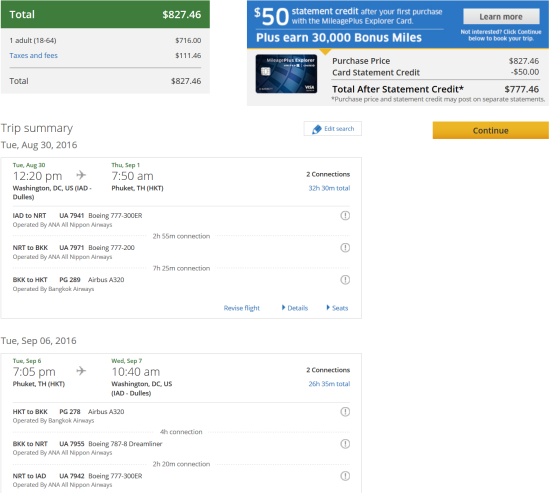Click the 30,000 Bonus Miles banner text
The width and height of the screenshot is (550, 493).
point(339,38)
